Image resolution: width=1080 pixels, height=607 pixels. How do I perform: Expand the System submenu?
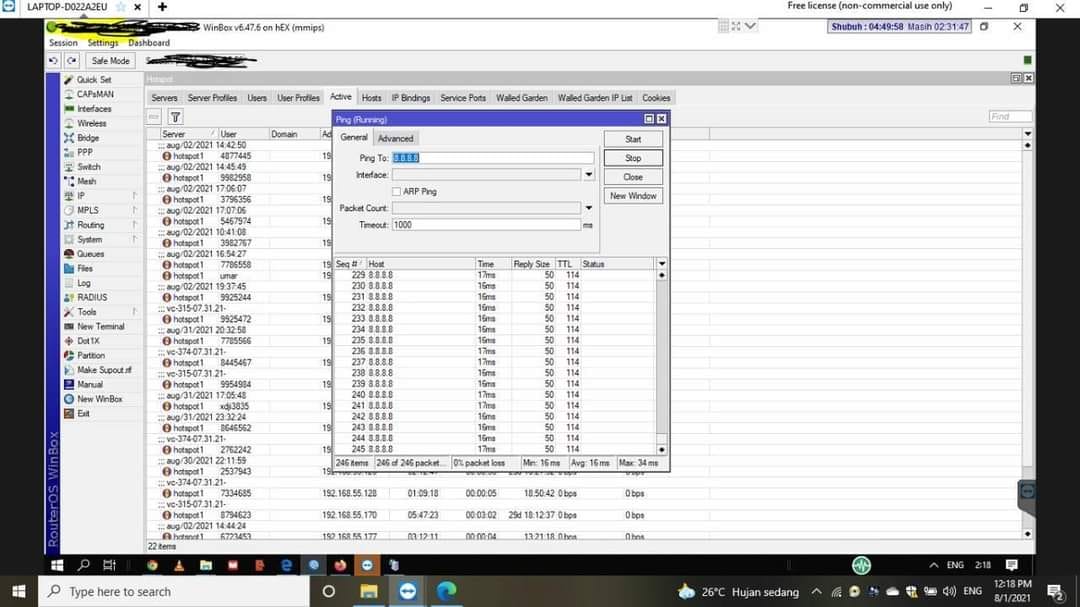coord(134,239)
